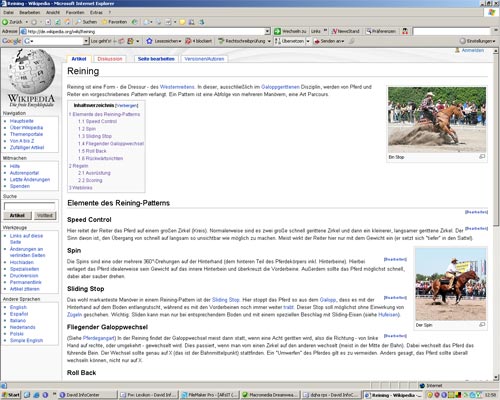Click the Senden an button

[x=329, y=41]
